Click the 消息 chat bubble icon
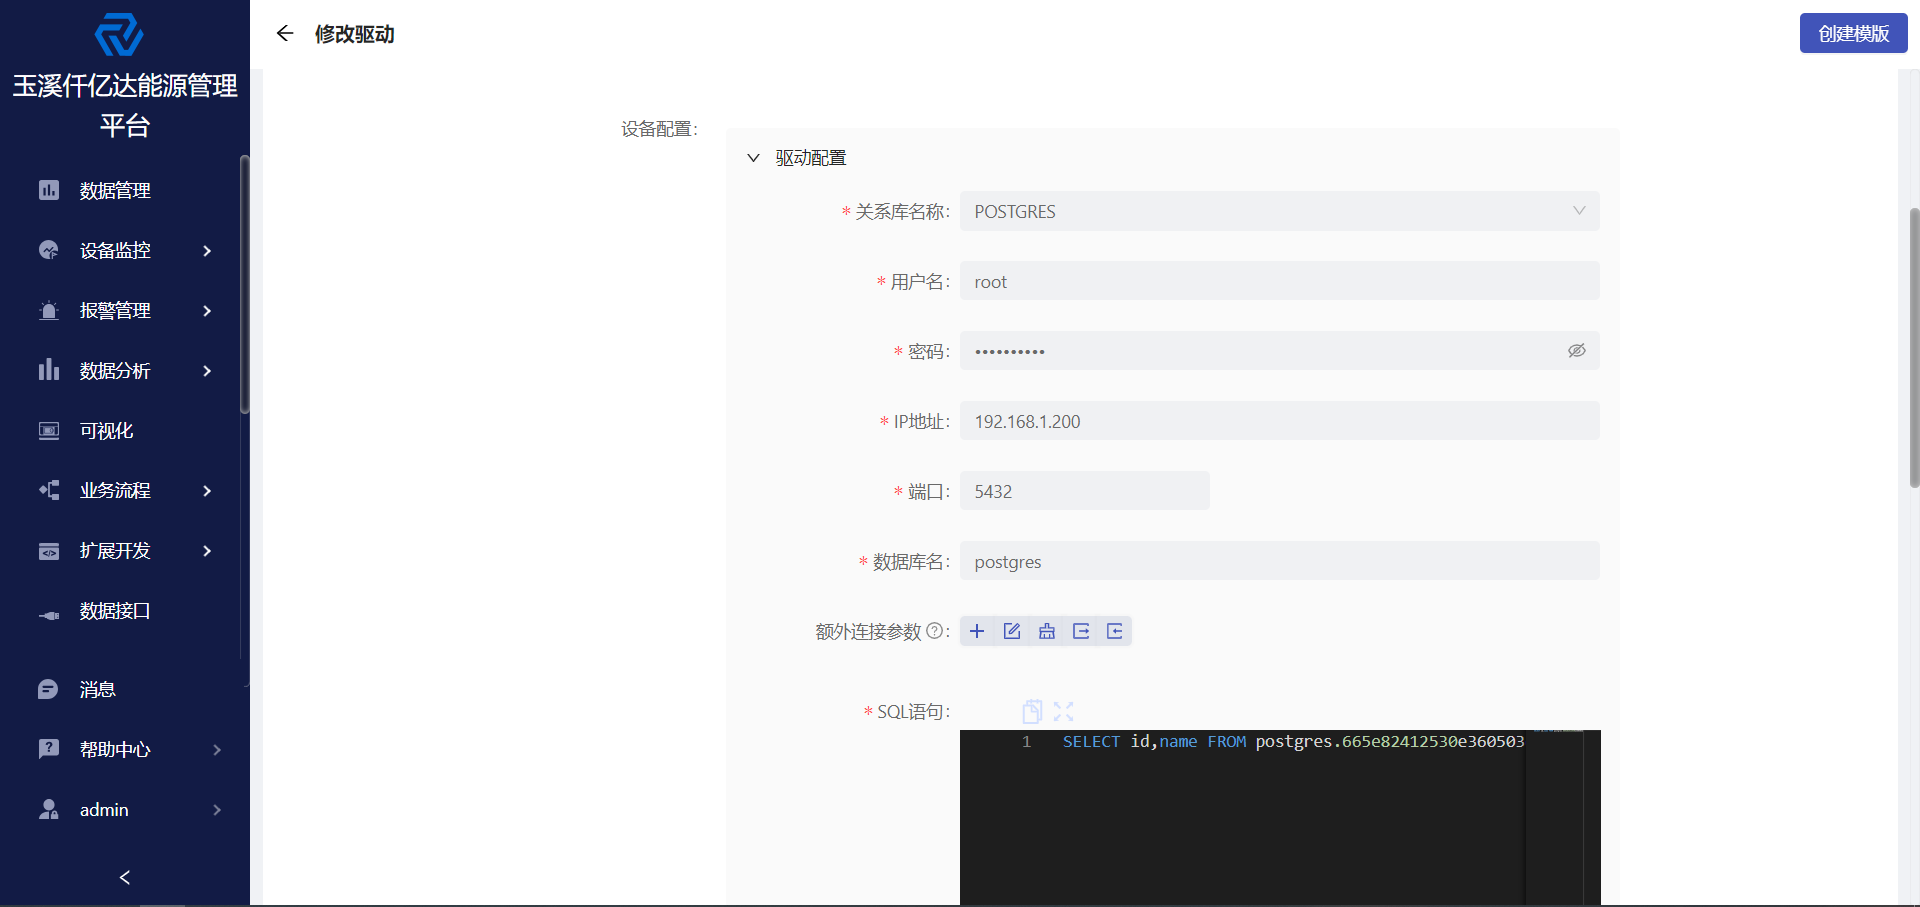 pyautogui.click(x=48, y=689)
